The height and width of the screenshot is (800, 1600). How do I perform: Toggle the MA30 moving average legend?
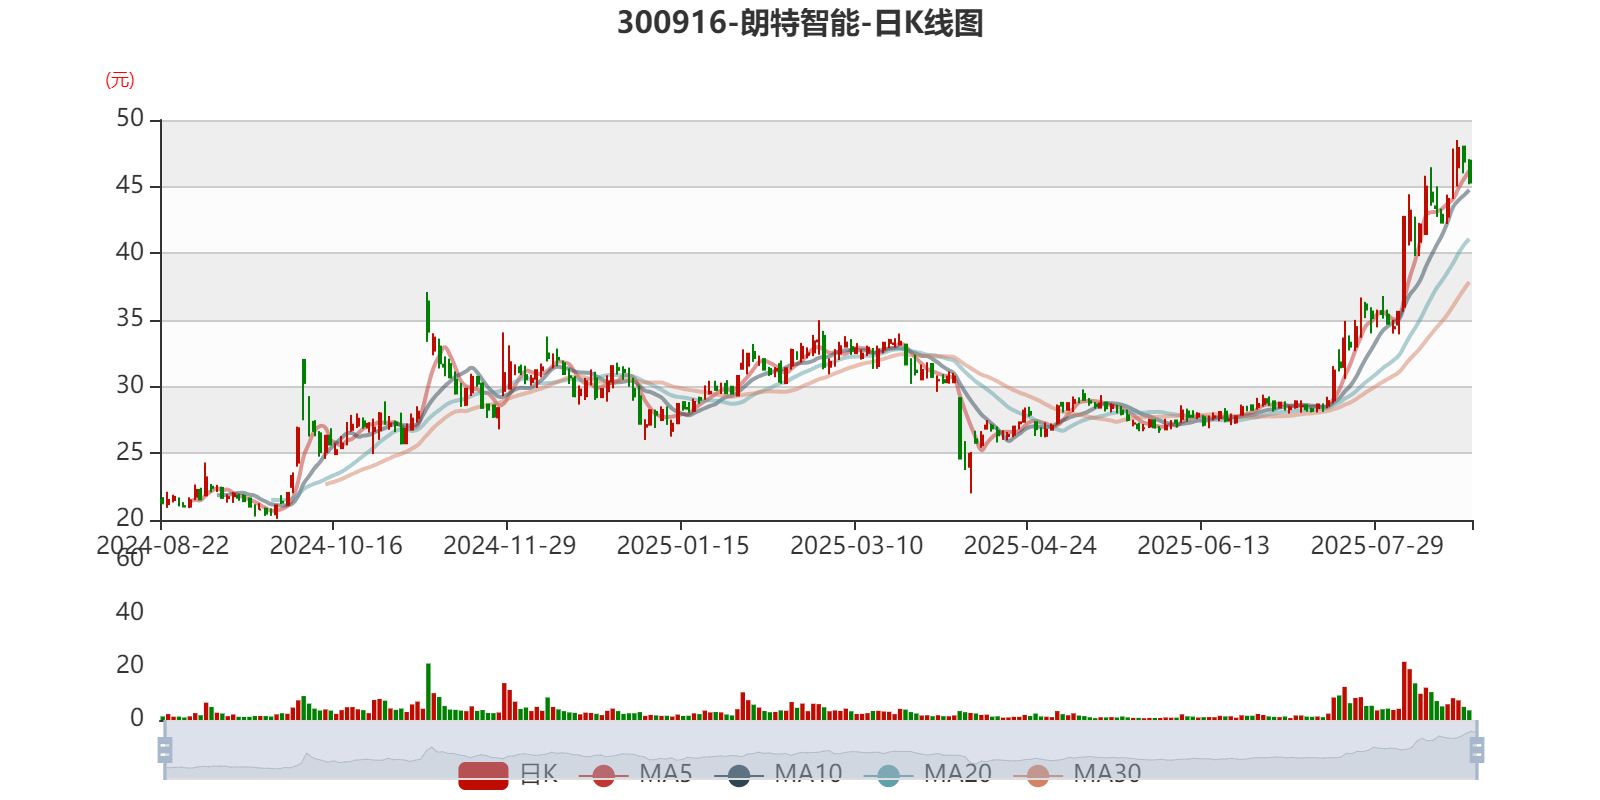(x=1077, y=774)
